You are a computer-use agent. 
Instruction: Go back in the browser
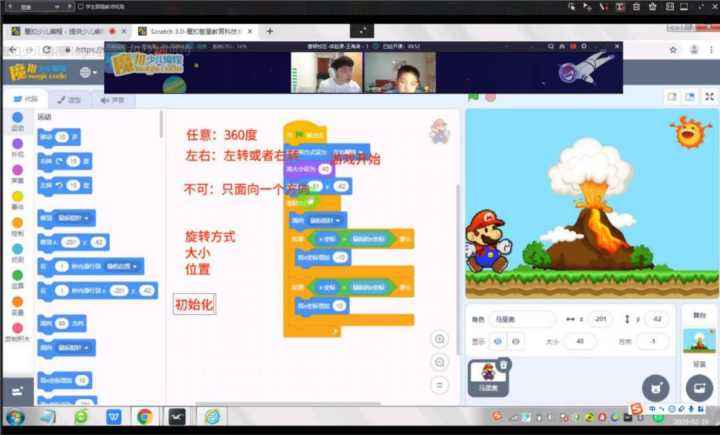click(x=13, y=50)
